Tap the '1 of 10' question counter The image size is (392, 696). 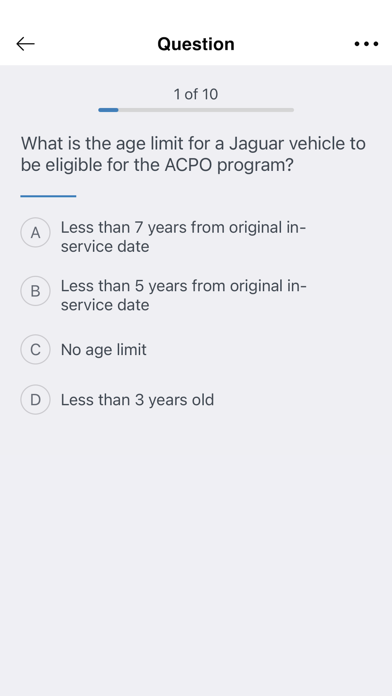[x=196, y=94]
